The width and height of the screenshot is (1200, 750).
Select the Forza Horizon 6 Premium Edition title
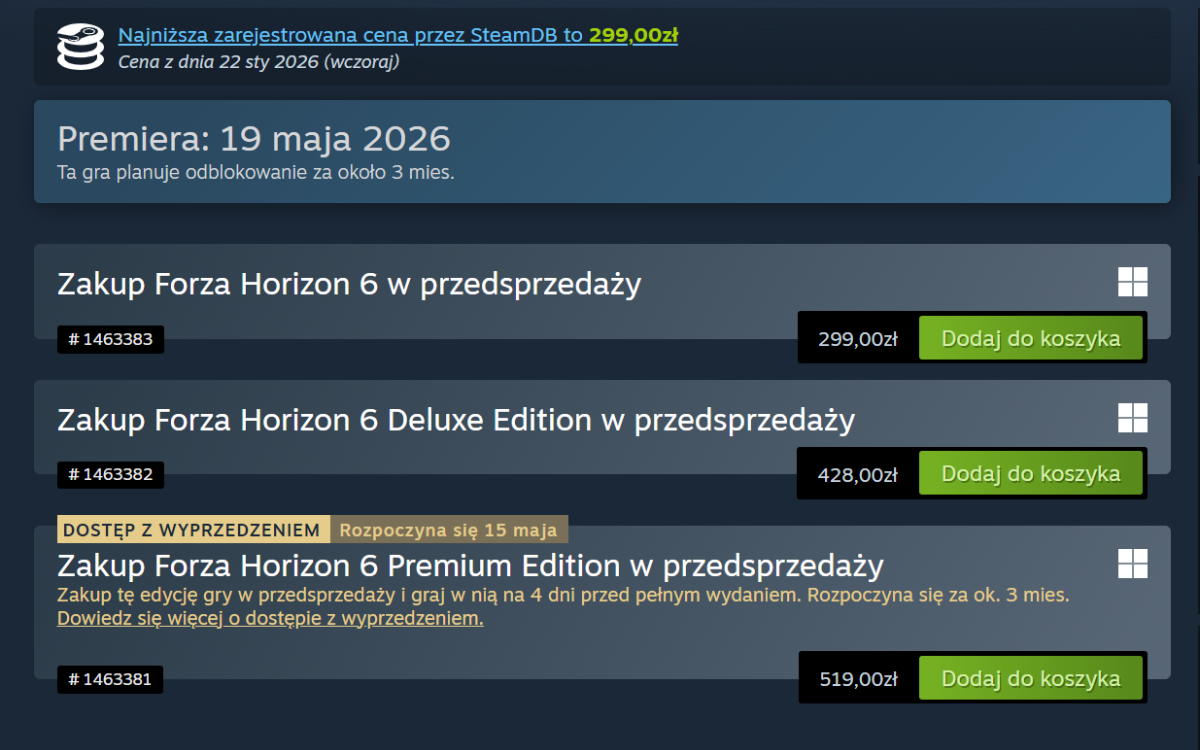tap(470, 566)
